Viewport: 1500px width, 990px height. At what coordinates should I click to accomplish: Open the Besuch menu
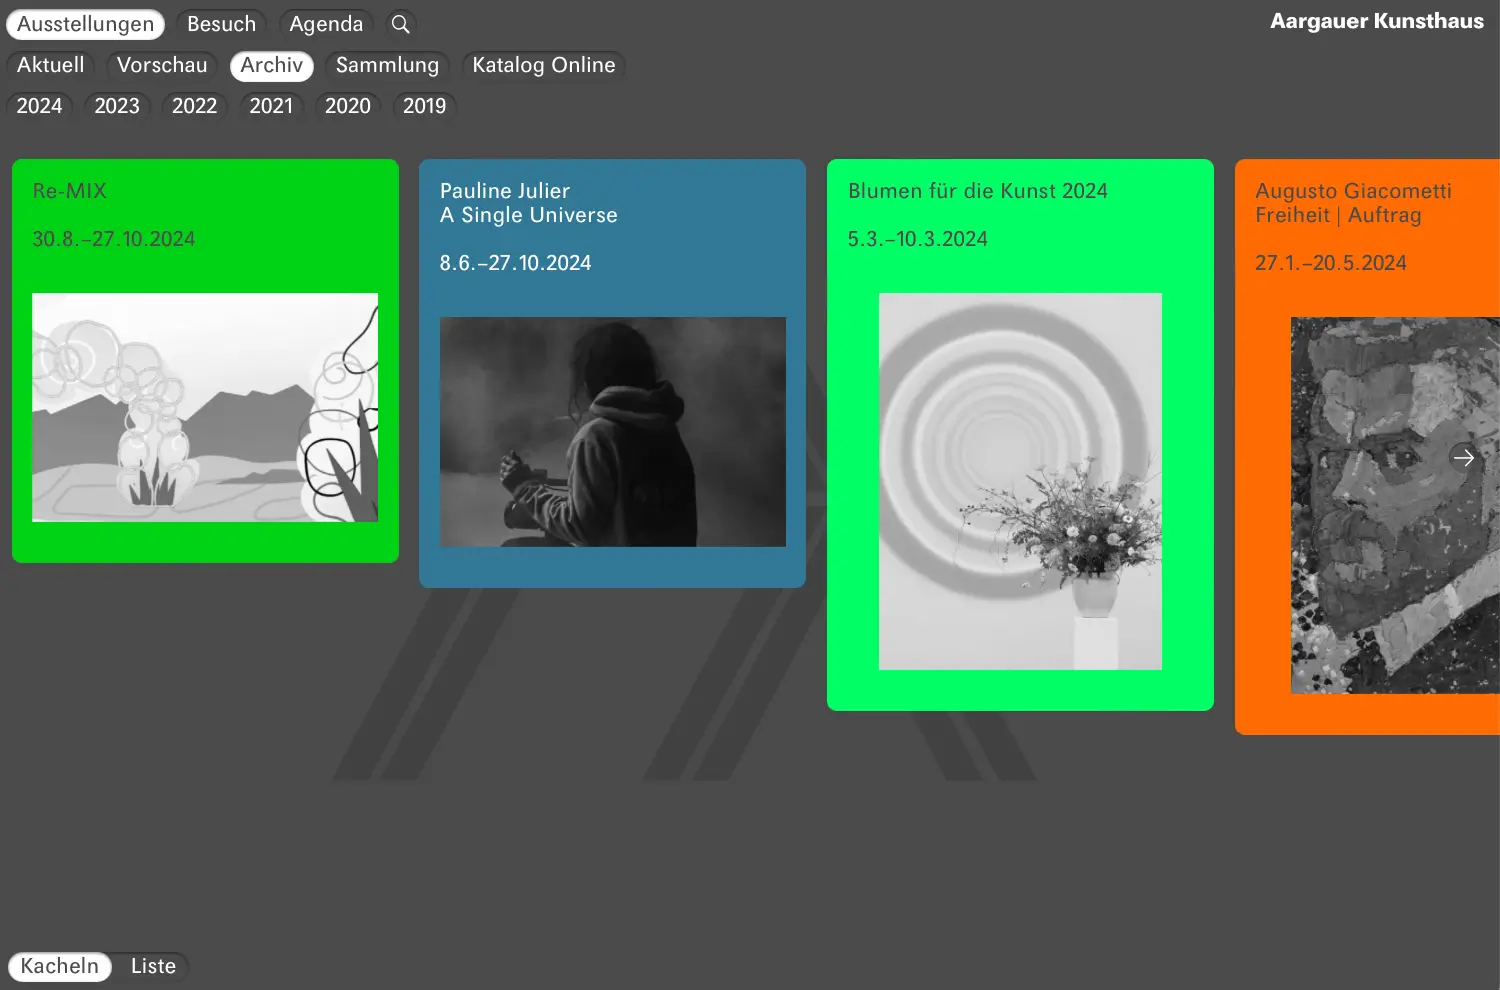click(x=222, y=24)
